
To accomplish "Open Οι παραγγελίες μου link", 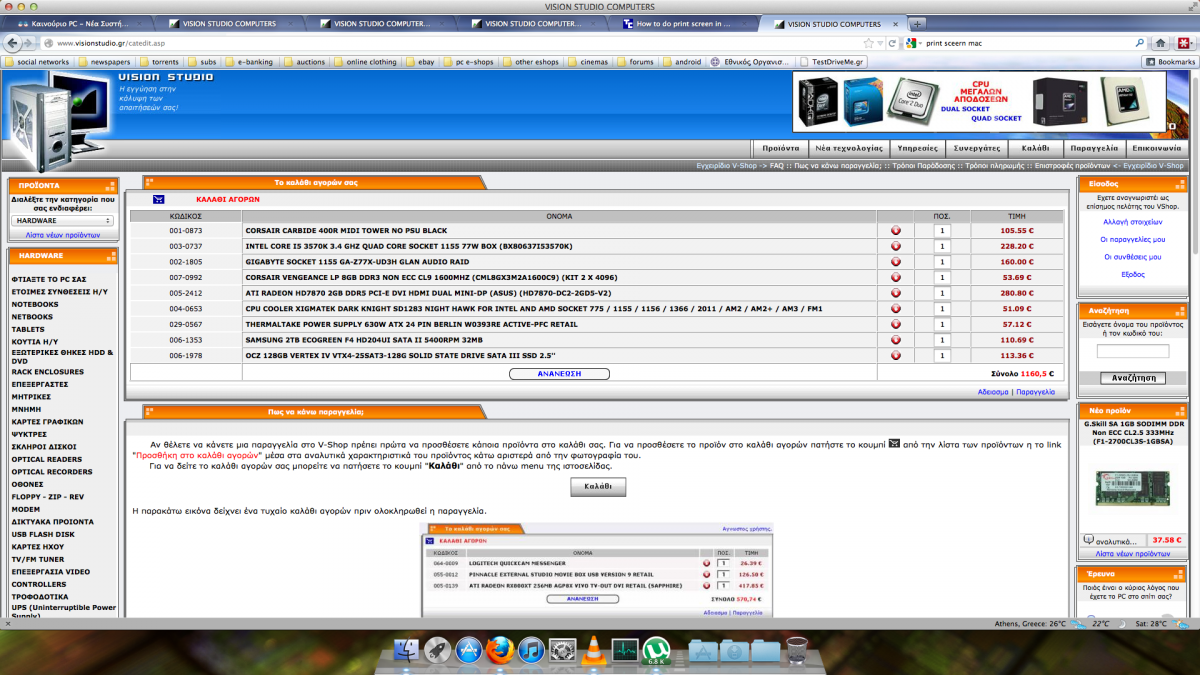I will 1133,239.
